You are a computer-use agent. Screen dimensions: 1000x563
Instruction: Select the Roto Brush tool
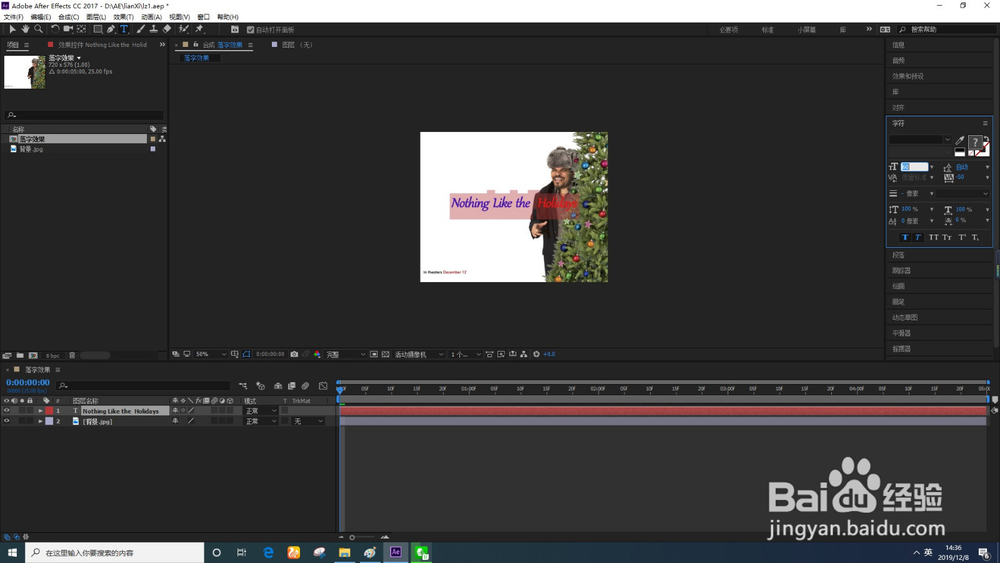pyautogui.click(x=184, y=29)
